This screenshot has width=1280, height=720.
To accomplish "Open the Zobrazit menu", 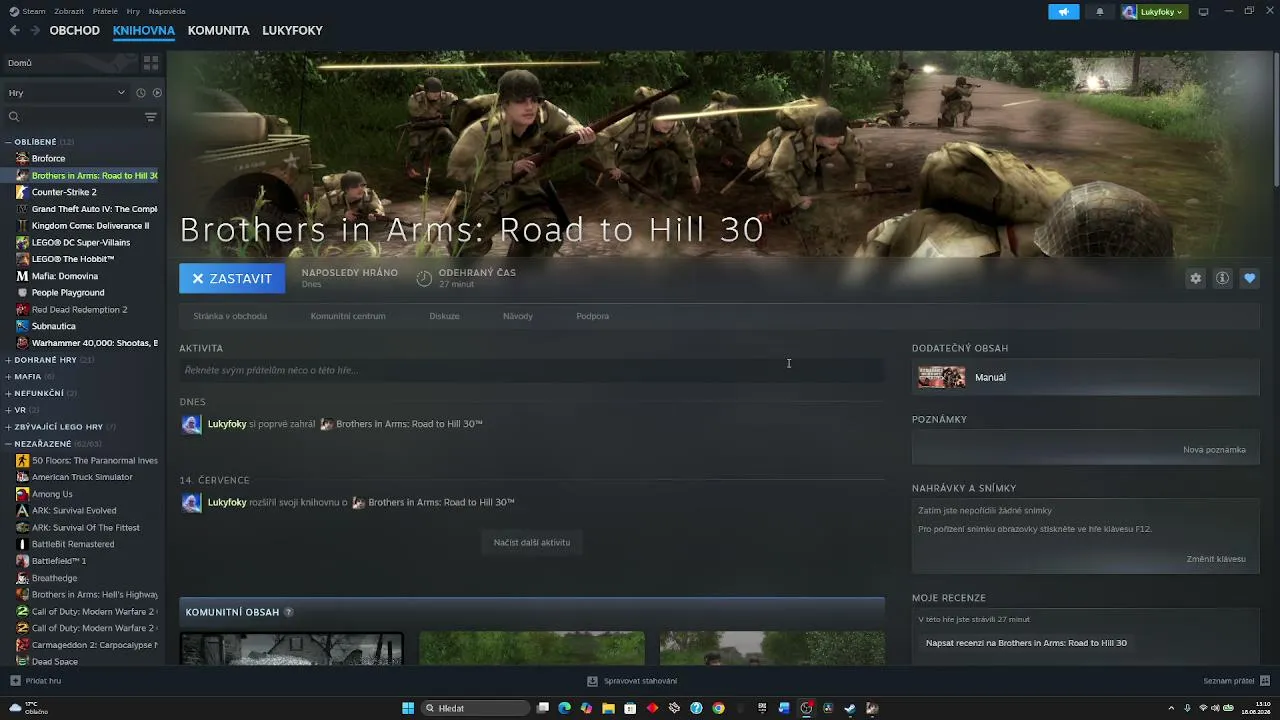I will pyautogui.click(x=69, y=12).
